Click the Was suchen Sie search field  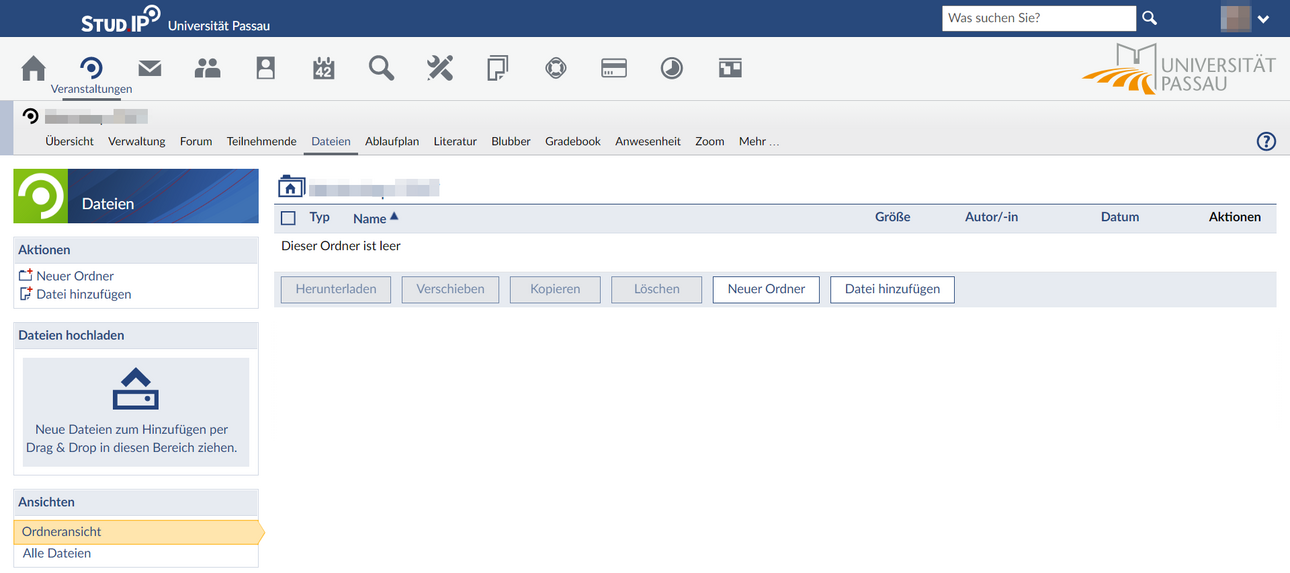(1039, 18)
